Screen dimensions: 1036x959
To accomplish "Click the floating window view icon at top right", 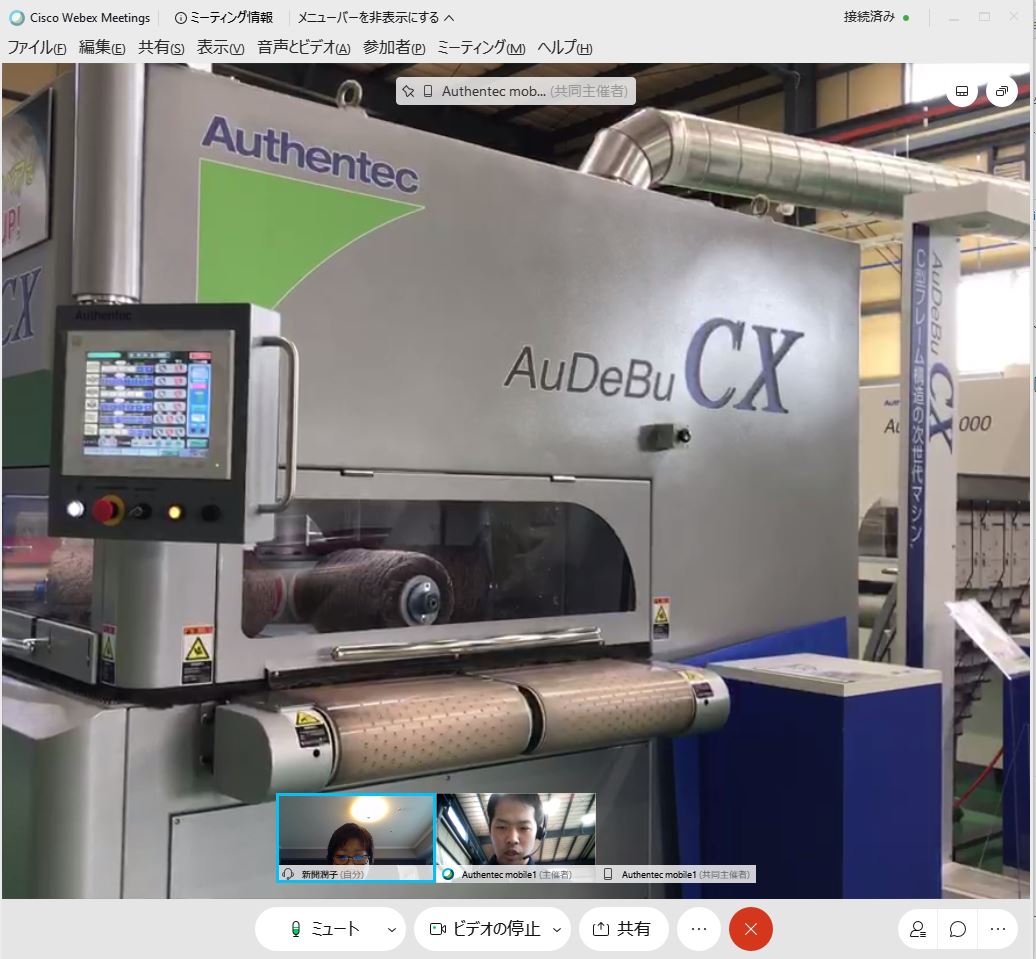I will click(1001, 91).
